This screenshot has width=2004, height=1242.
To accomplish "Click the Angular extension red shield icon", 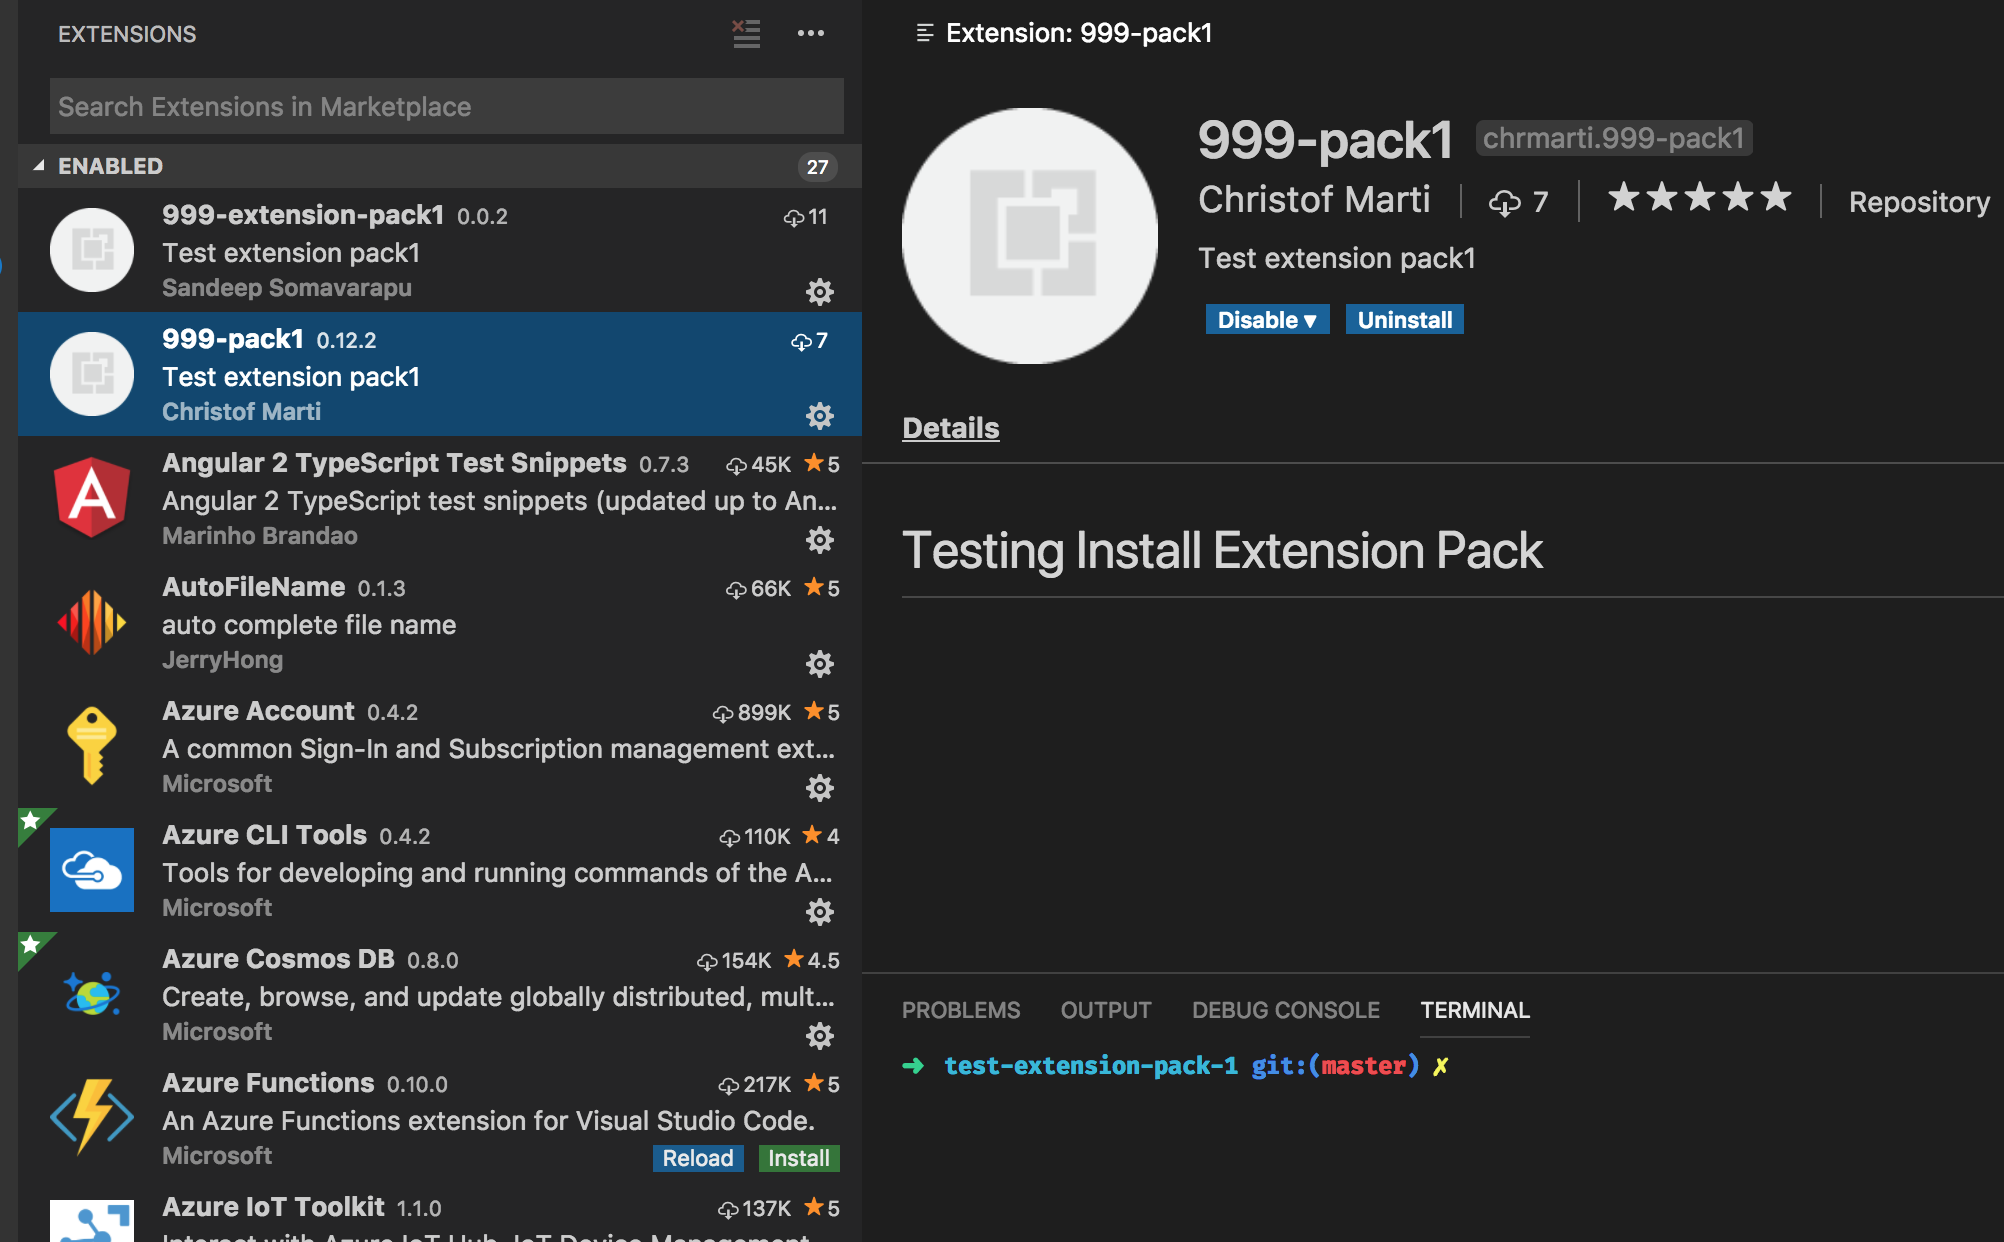I will click(x=92, y=498).
